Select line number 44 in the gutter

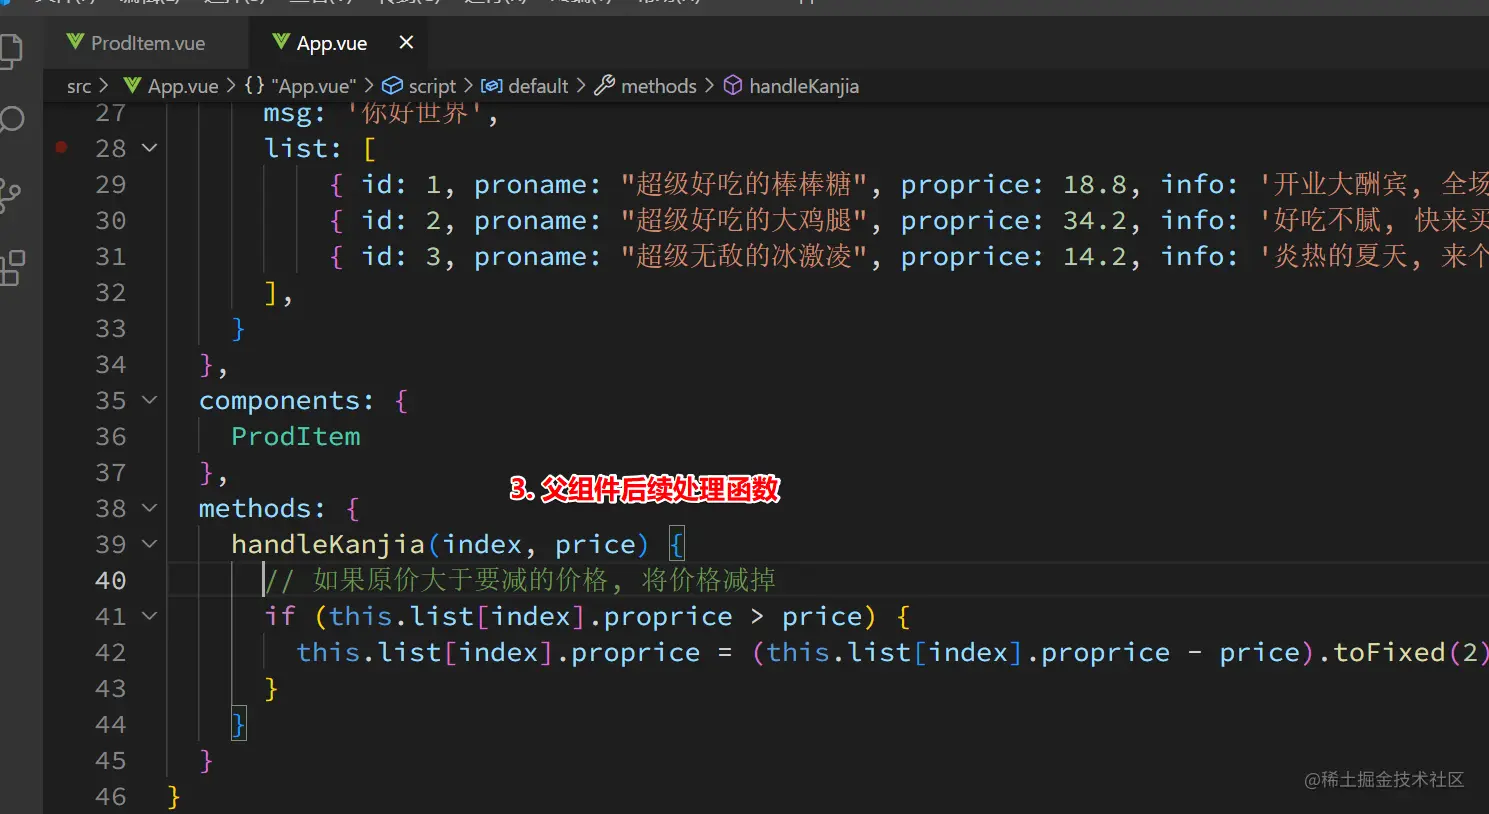tap(111, 724)
